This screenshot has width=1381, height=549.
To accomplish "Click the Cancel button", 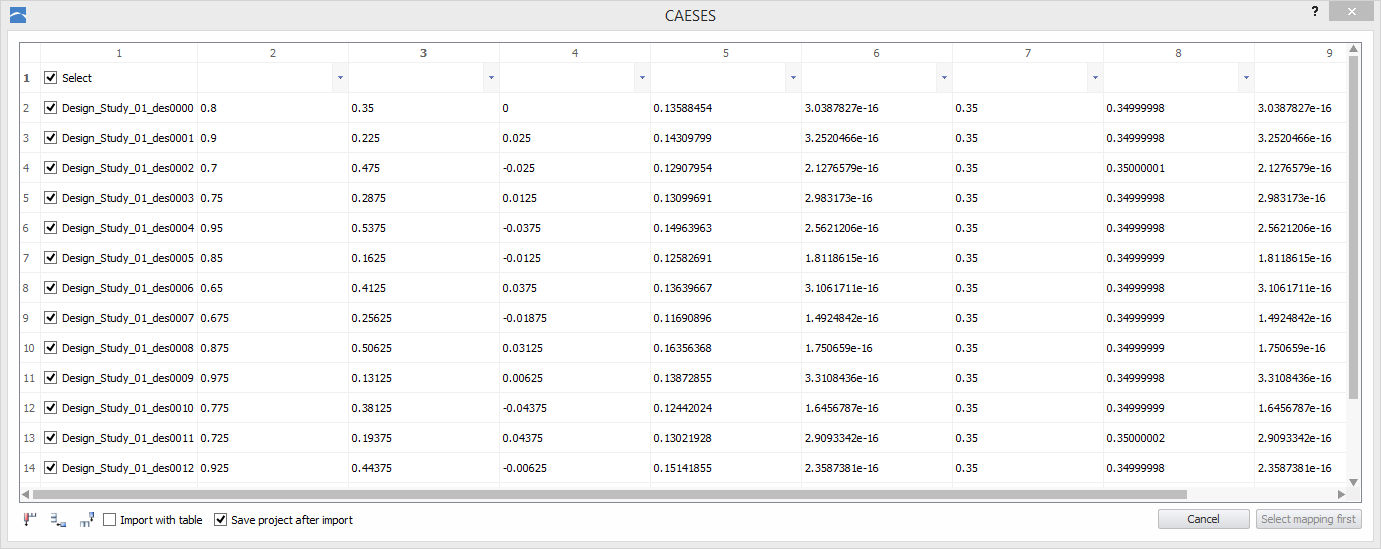I will click(x=1203, y=519).
